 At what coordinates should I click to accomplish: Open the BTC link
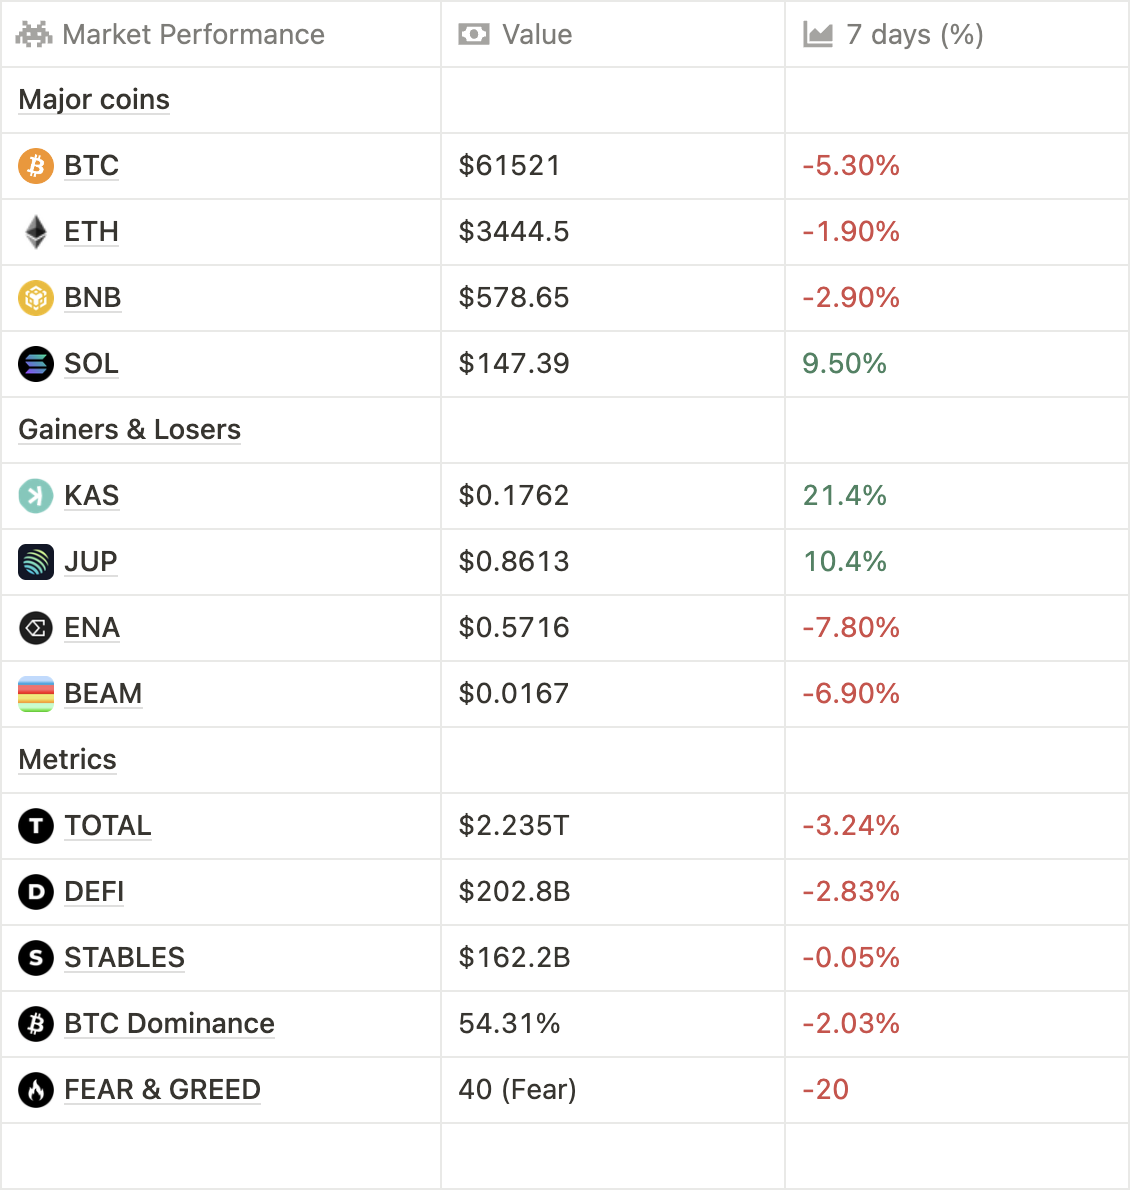91,166
